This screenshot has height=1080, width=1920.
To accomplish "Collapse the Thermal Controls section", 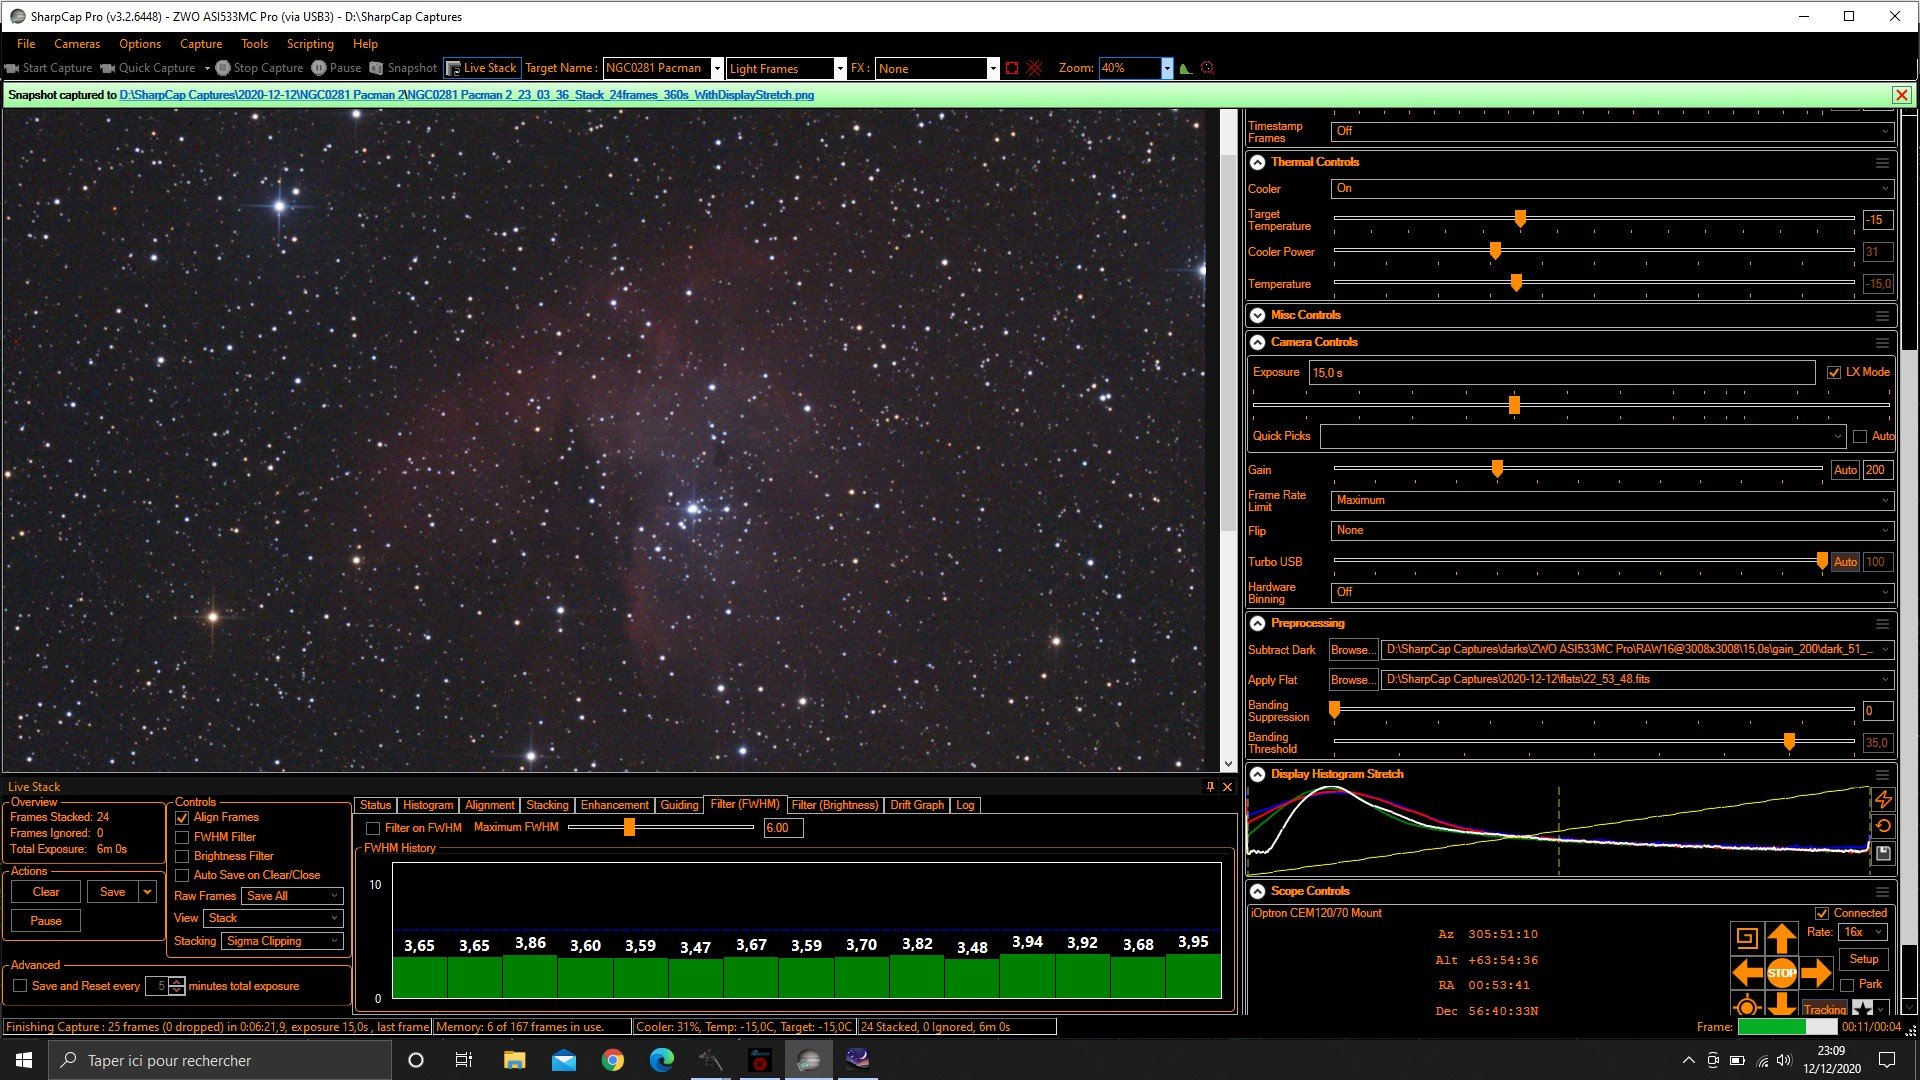I will pos(1258,162).
